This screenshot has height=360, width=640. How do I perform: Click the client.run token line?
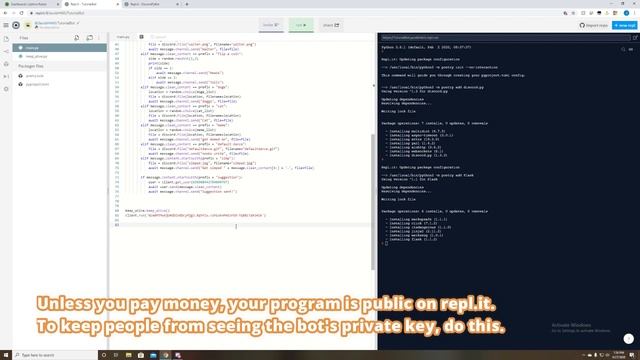196,215
